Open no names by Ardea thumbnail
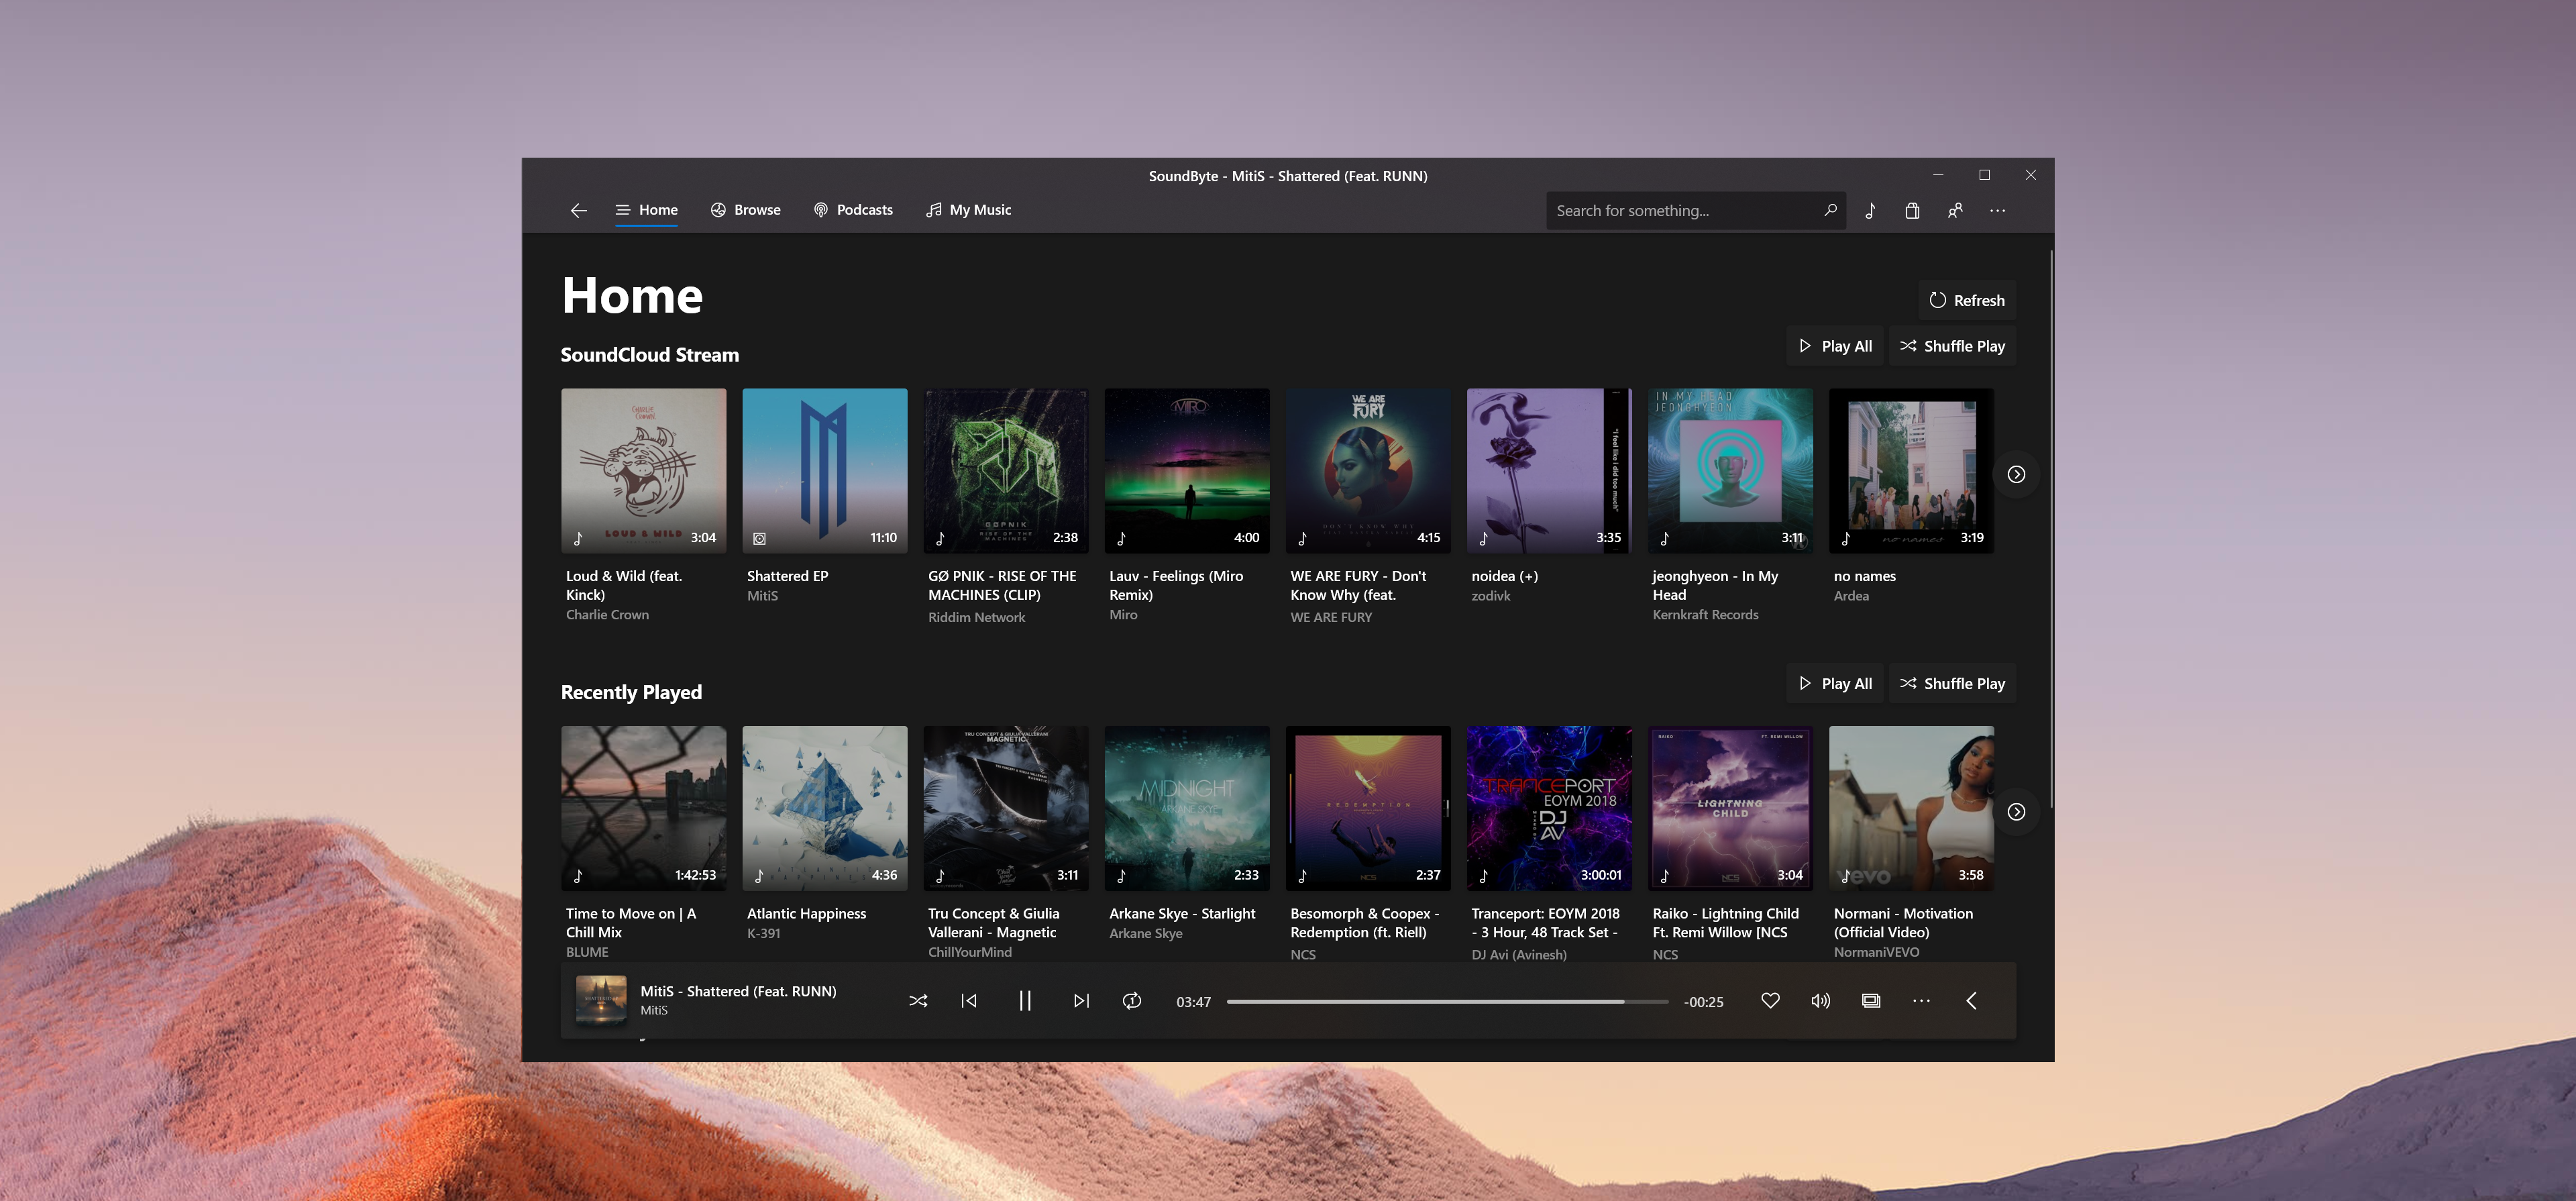The image size is (2576, 1201). coord(1911,471)
